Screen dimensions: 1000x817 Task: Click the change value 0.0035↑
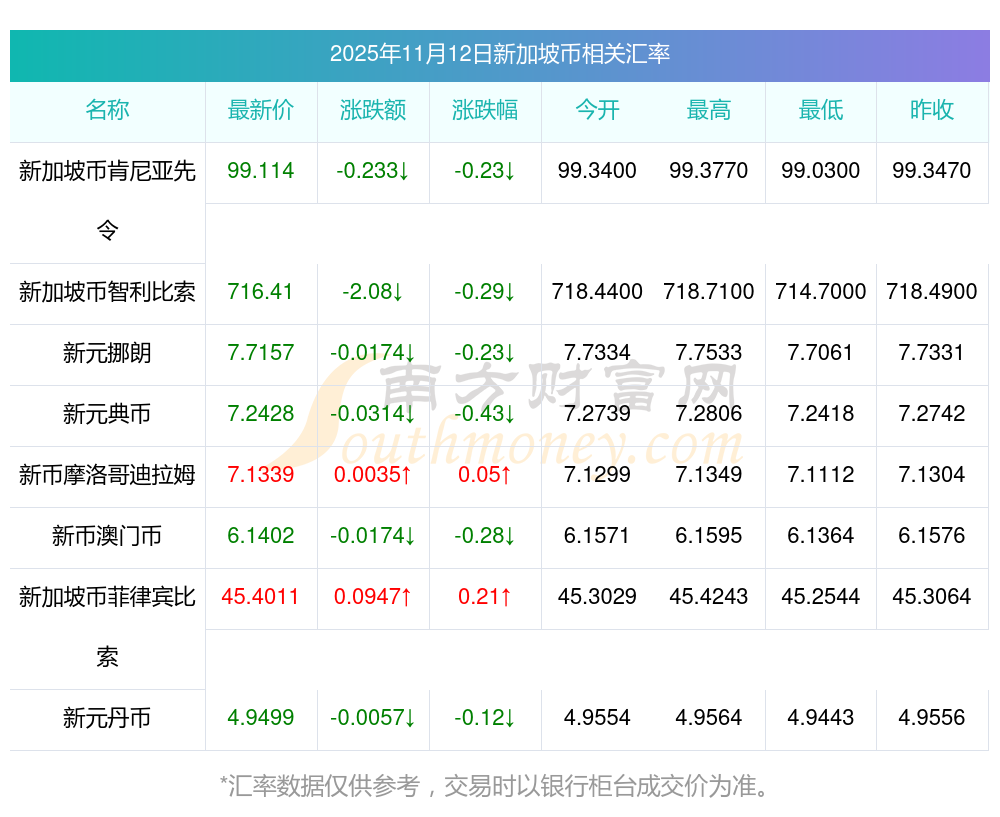point(373,475)
